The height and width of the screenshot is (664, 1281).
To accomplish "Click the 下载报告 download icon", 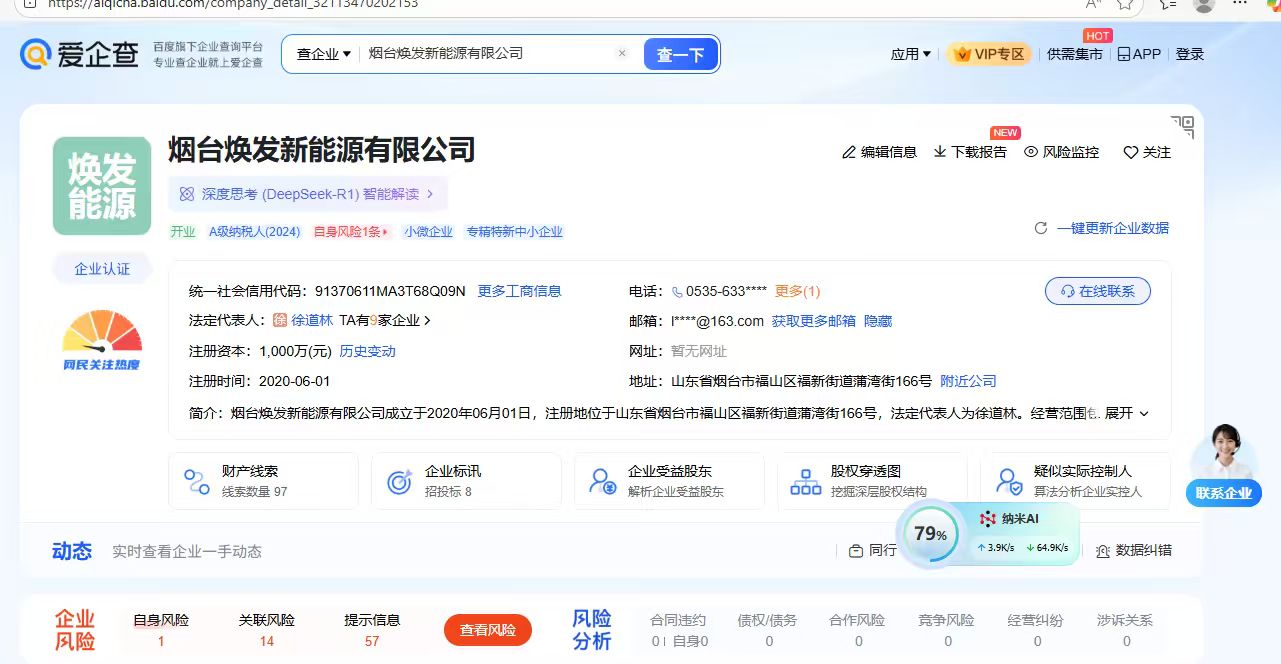I will tap(940, 152).
